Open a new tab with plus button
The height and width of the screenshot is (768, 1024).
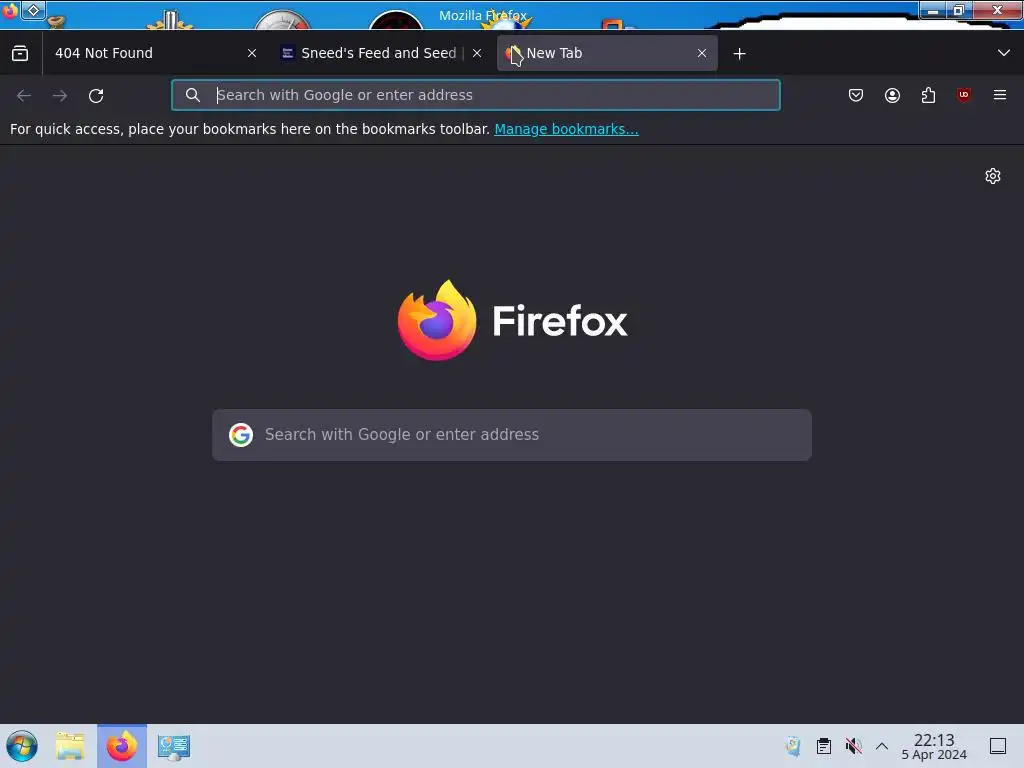[739, 54]
